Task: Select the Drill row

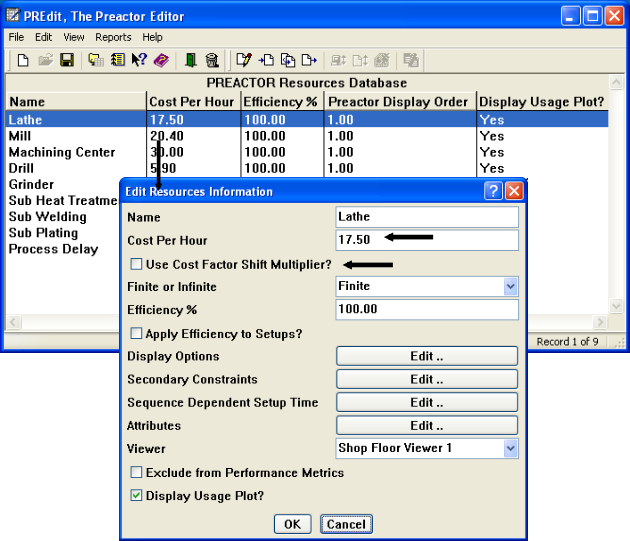Action: (307, 168)
